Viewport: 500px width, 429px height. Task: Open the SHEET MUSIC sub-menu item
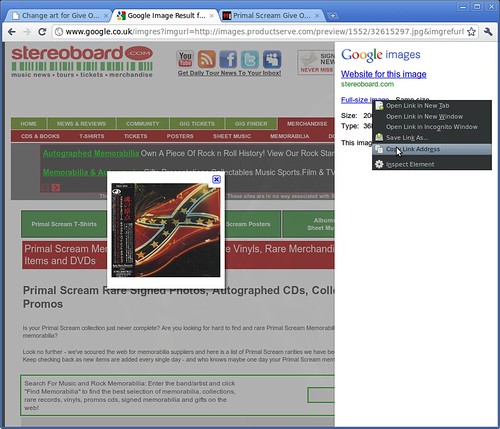point(232,136)
